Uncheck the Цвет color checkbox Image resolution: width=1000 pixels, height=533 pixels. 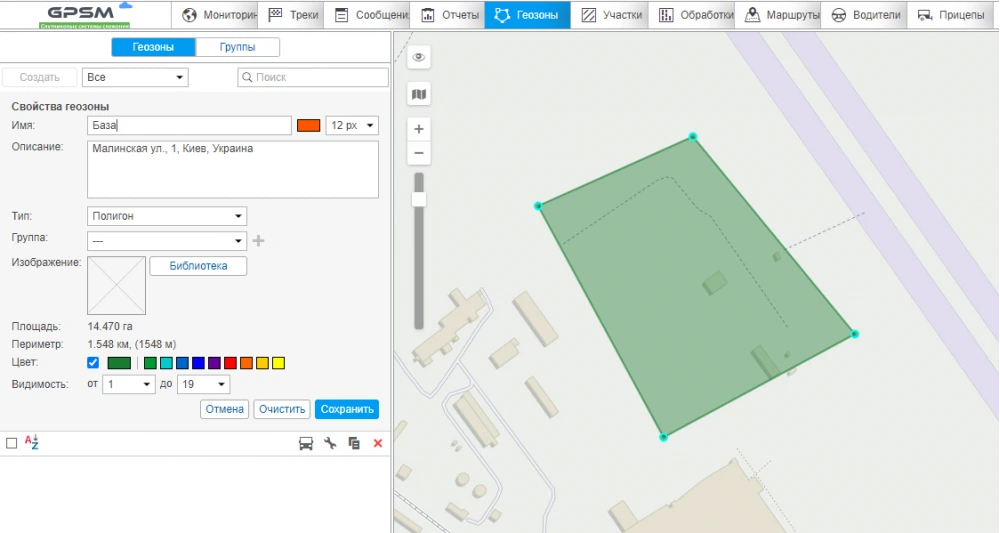(x=94, y=362)
